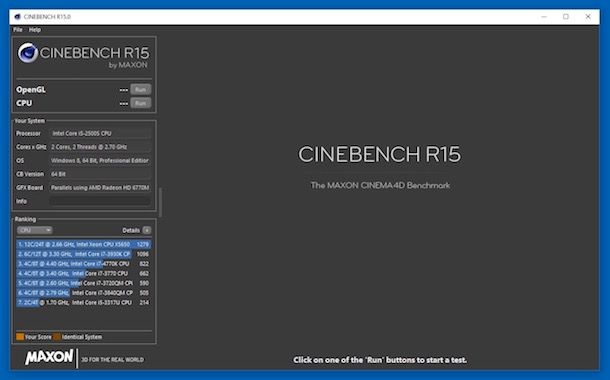Click the GFX Board field with AMD Radeon
The height and width of the screenshot is (380, 610).
pos(100,188)
